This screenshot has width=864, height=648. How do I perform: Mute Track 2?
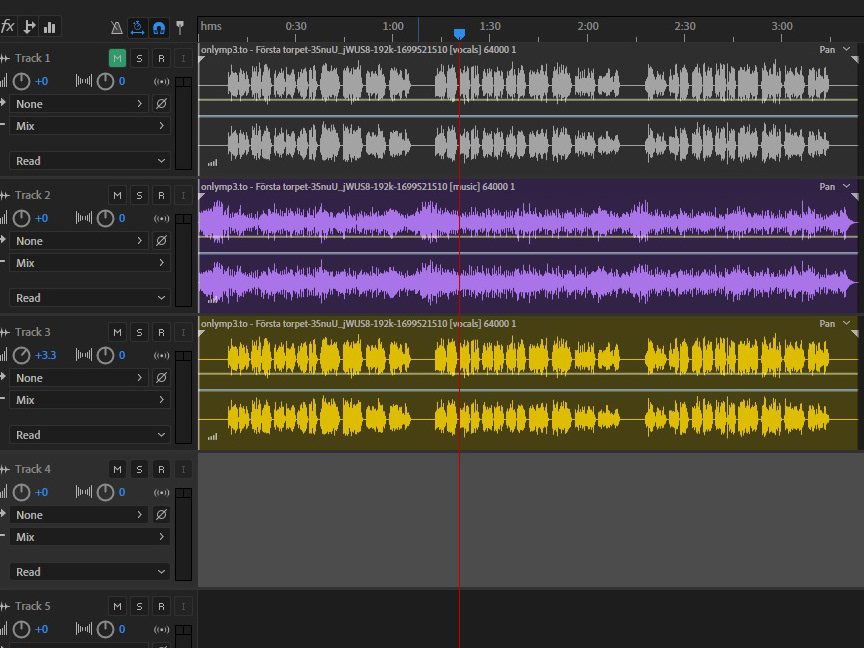117,195
